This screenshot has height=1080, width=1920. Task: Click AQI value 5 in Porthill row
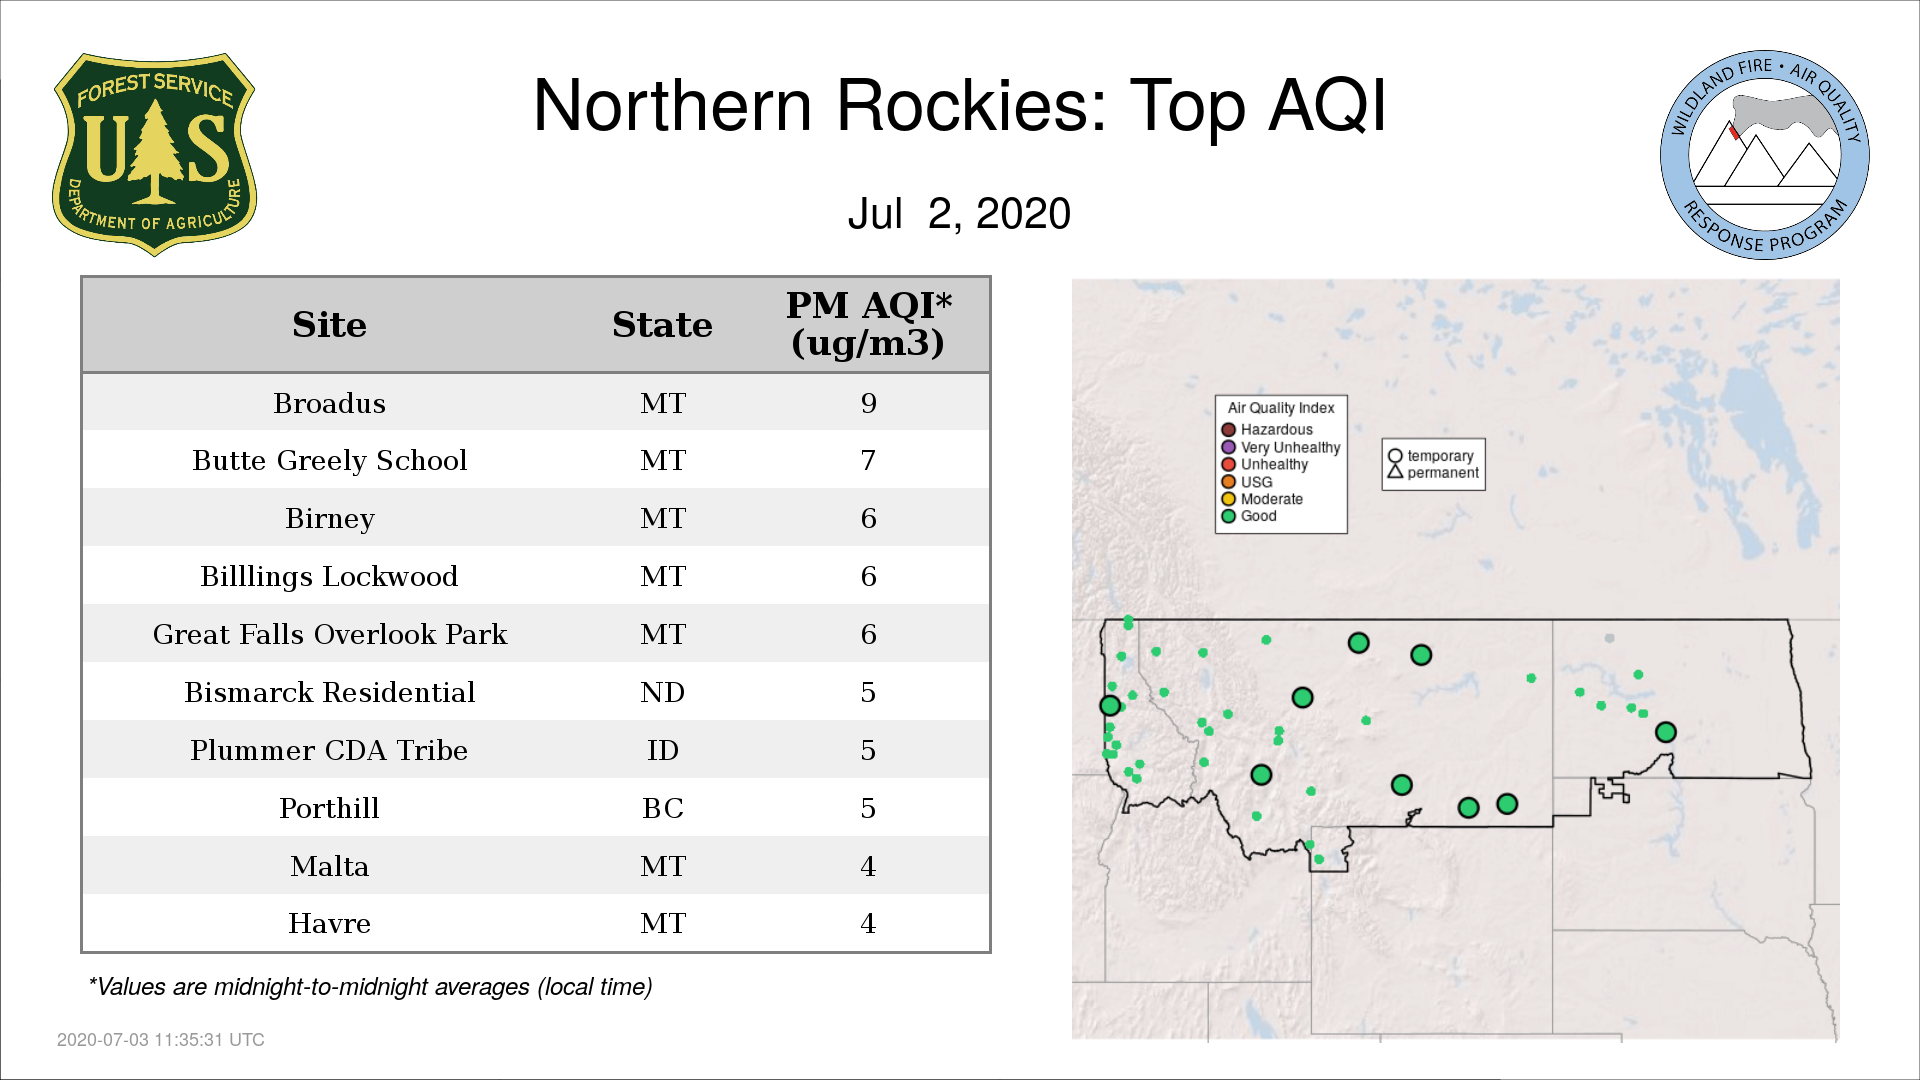pos(868,809)
